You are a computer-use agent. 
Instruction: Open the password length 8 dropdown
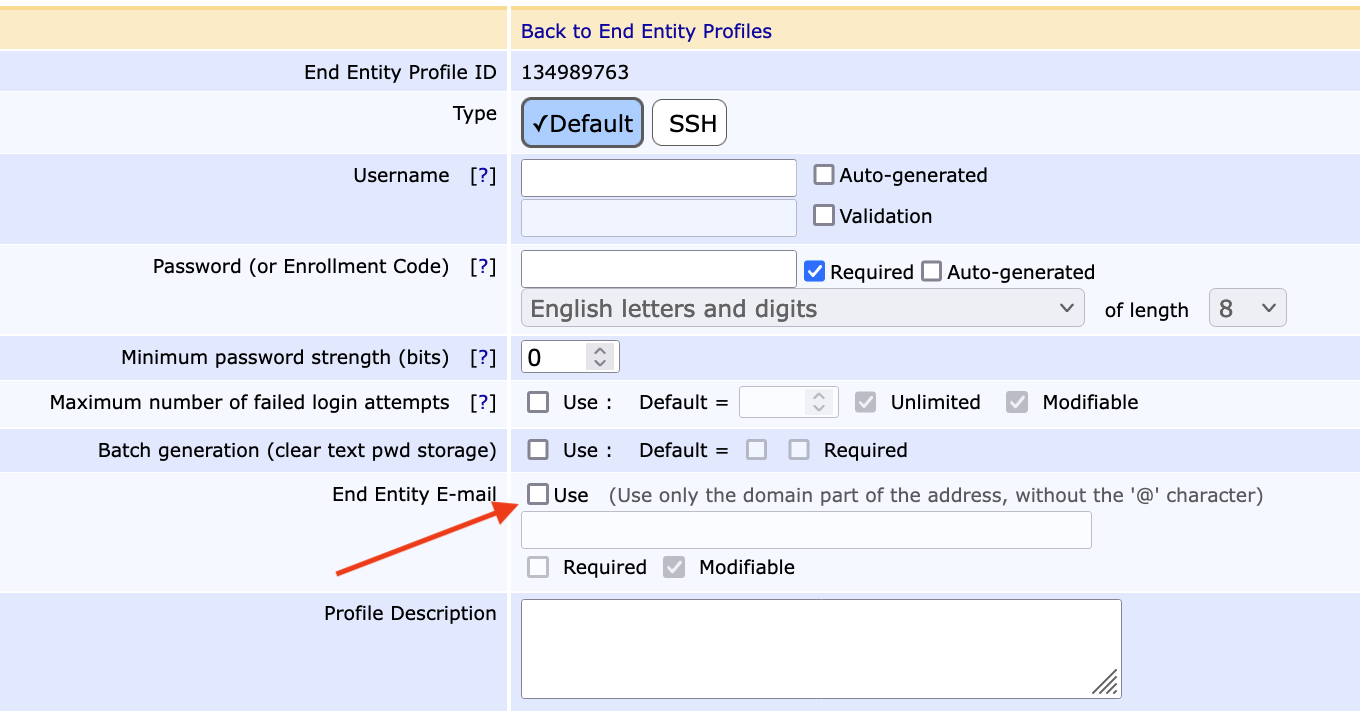[1247, 309]
